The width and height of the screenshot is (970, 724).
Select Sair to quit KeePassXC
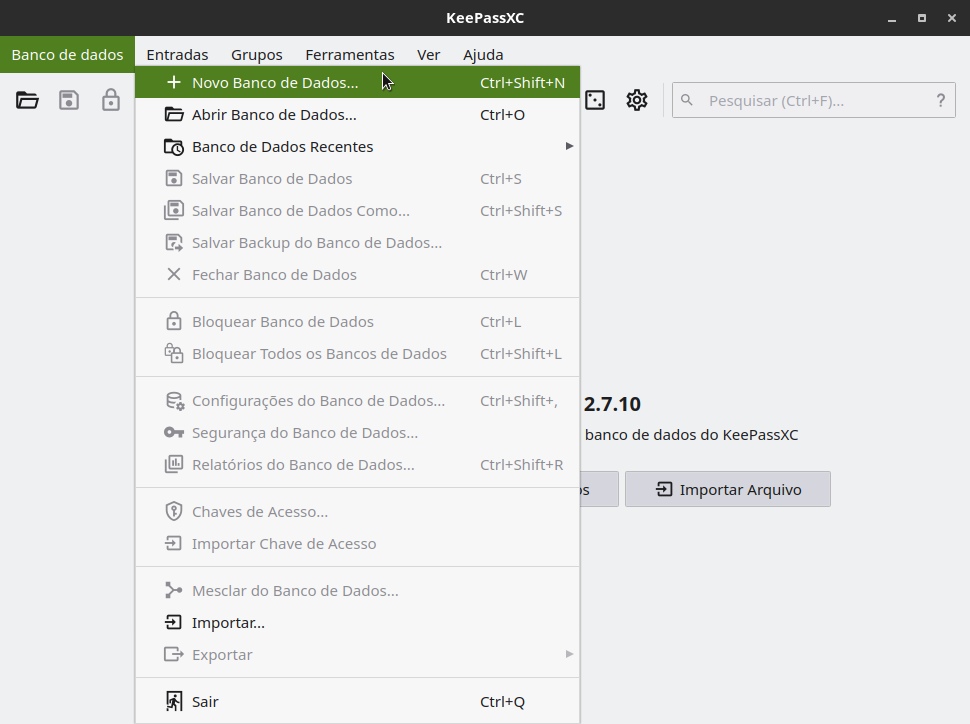pyautogui.click(x=358, y=701)
